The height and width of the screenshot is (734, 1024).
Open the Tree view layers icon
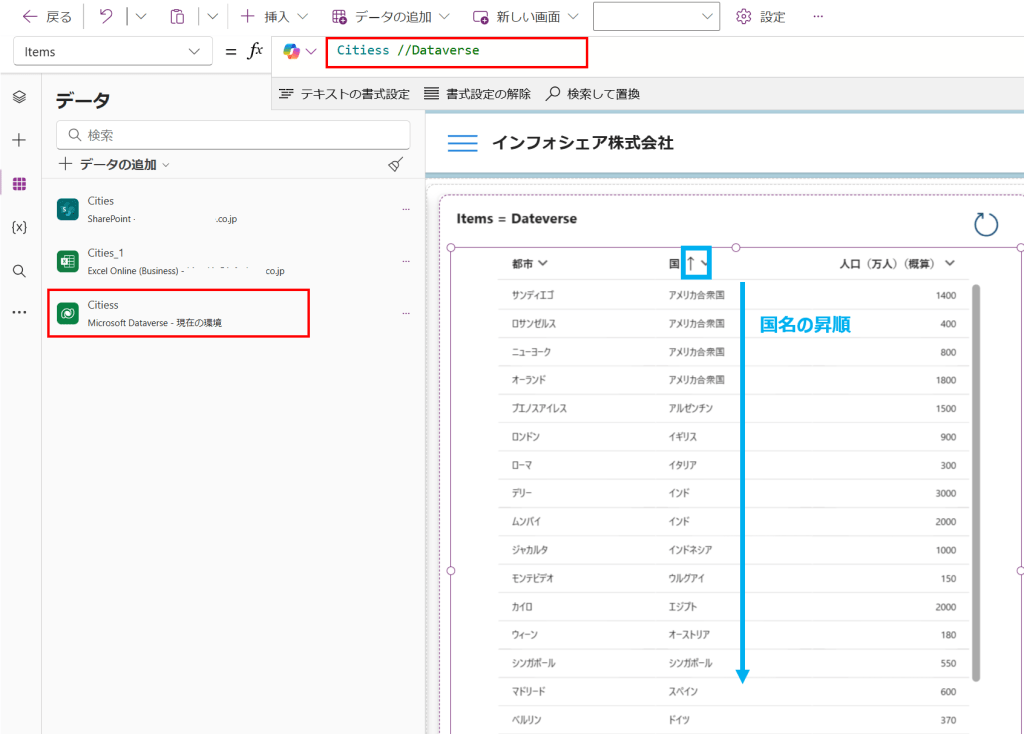(19, 97)
